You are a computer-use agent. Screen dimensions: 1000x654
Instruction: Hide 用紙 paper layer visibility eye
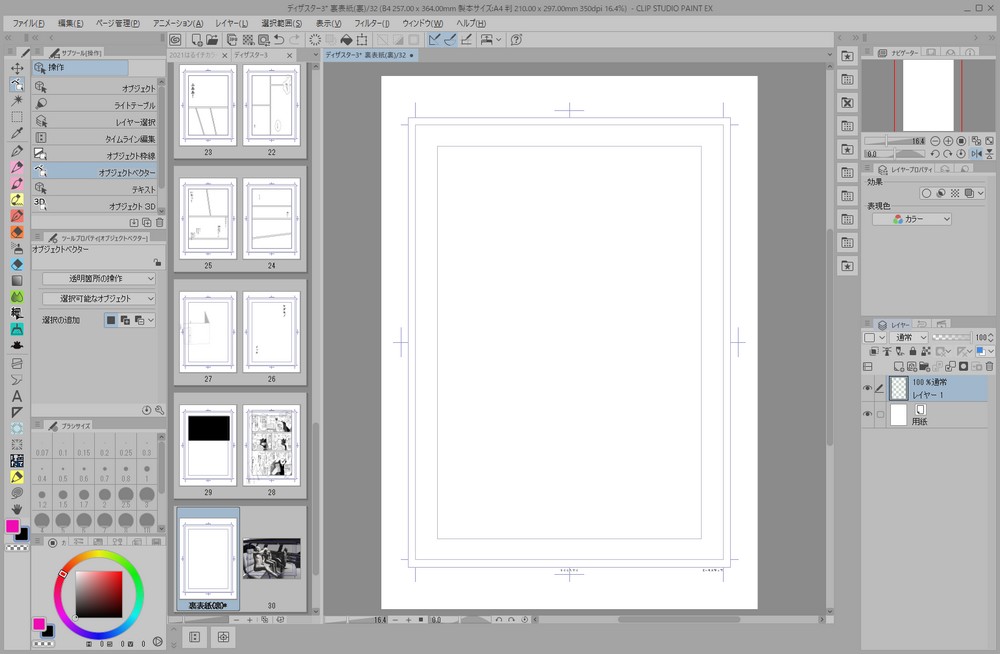coord(867,414)
